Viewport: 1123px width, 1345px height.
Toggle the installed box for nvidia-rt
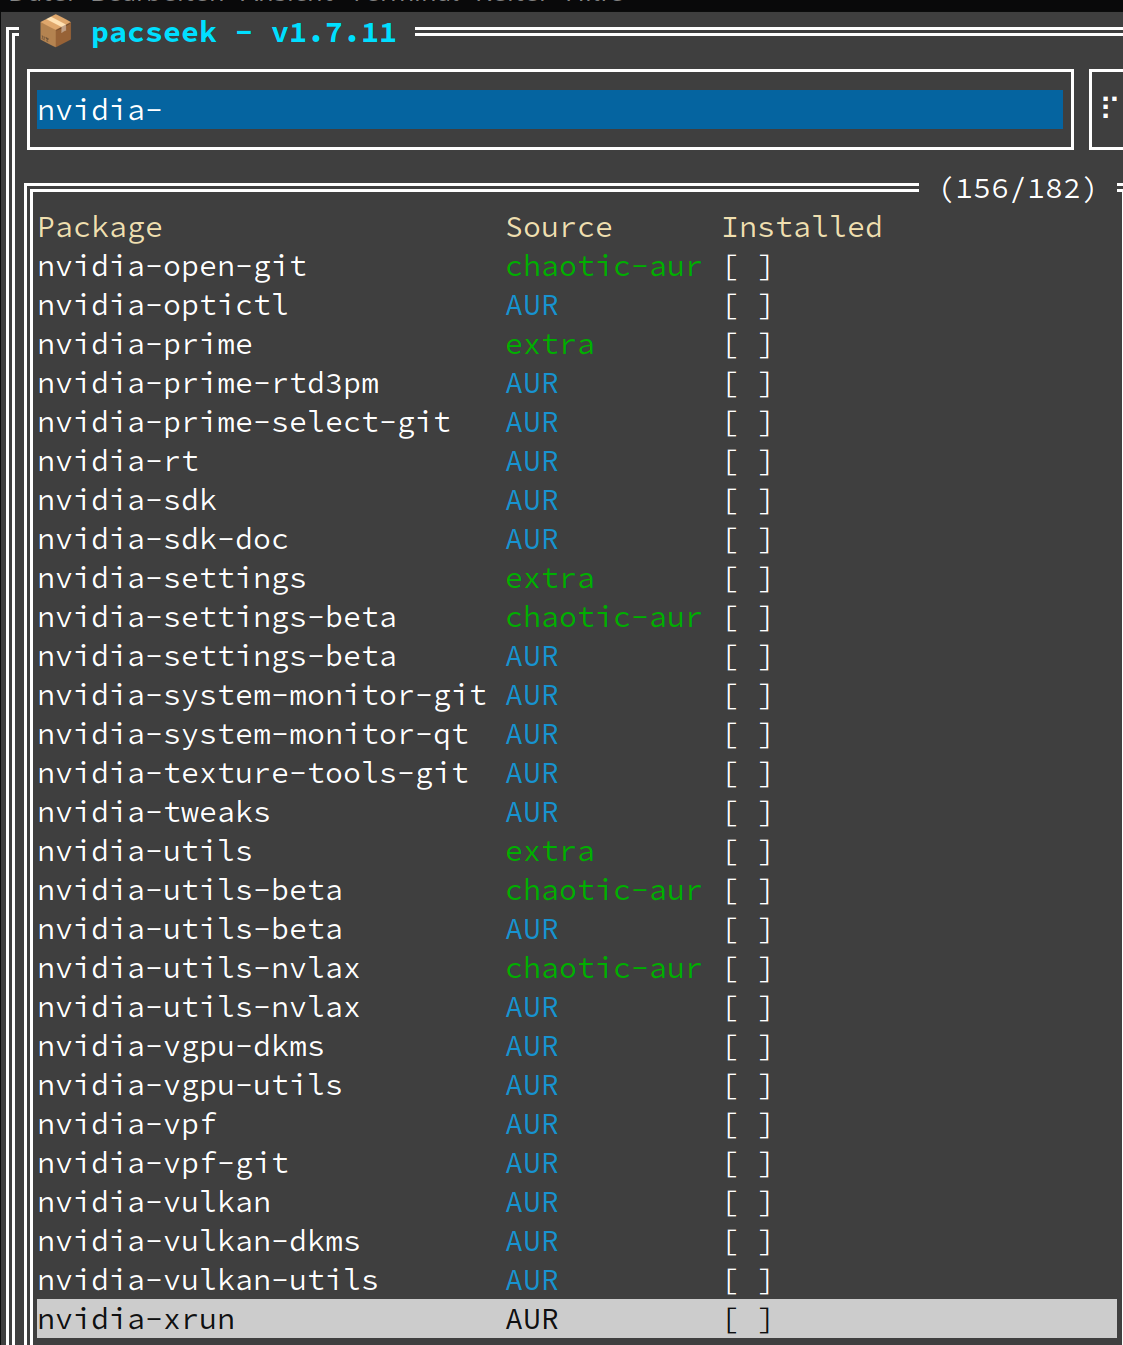point(748,462)
